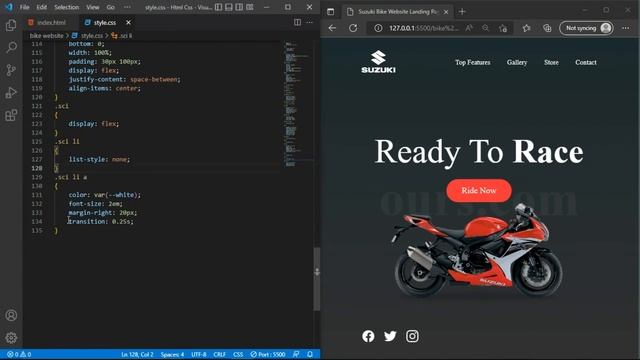The image size is (640, 360).
Task: Open the Accounts menu icon
Action: [11, 315]
